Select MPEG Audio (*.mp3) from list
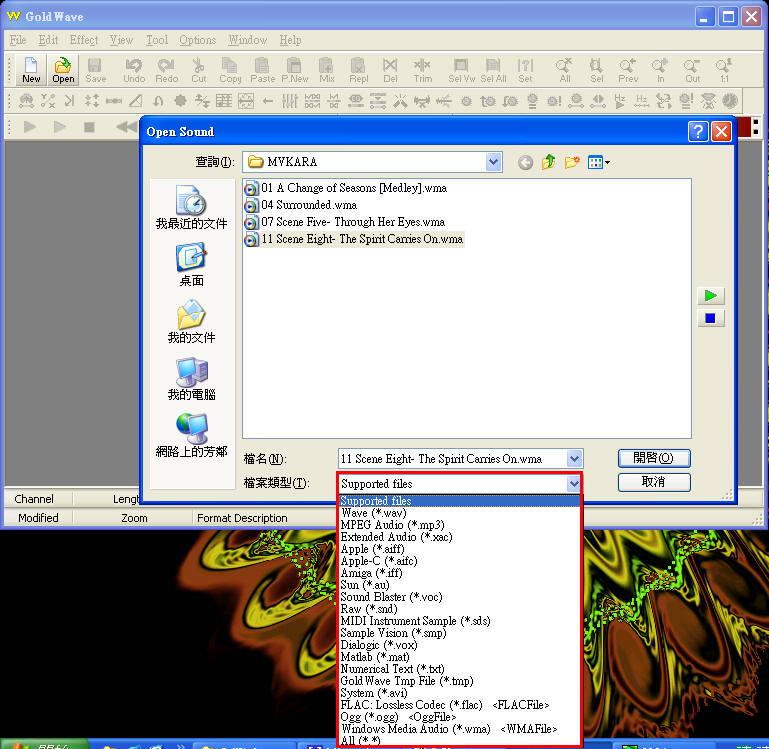769x749 pixels. (x=392, y=525)
